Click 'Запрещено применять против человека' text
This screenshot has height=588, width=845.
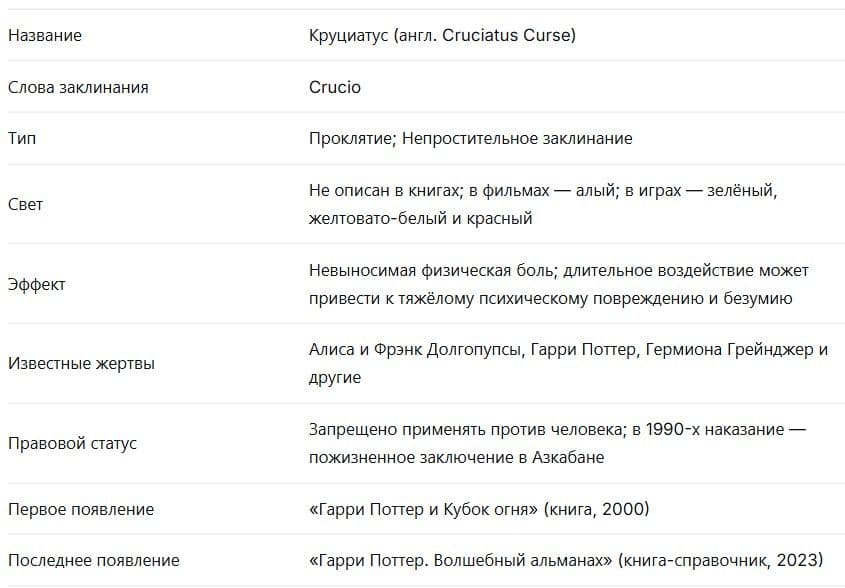pos(466,430)
